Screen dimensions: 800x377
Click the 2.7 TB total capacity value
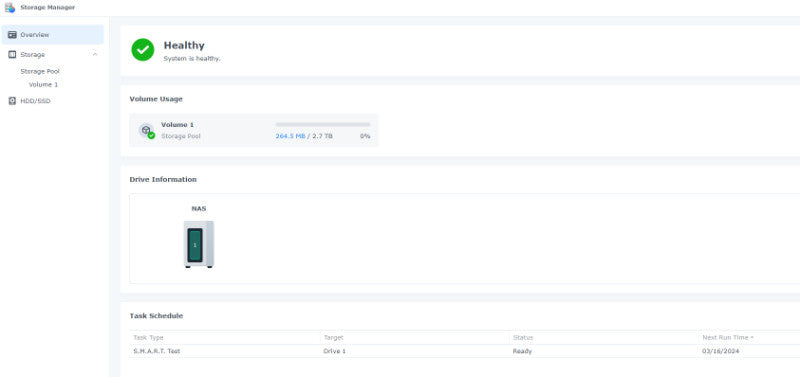coord(322,136)
